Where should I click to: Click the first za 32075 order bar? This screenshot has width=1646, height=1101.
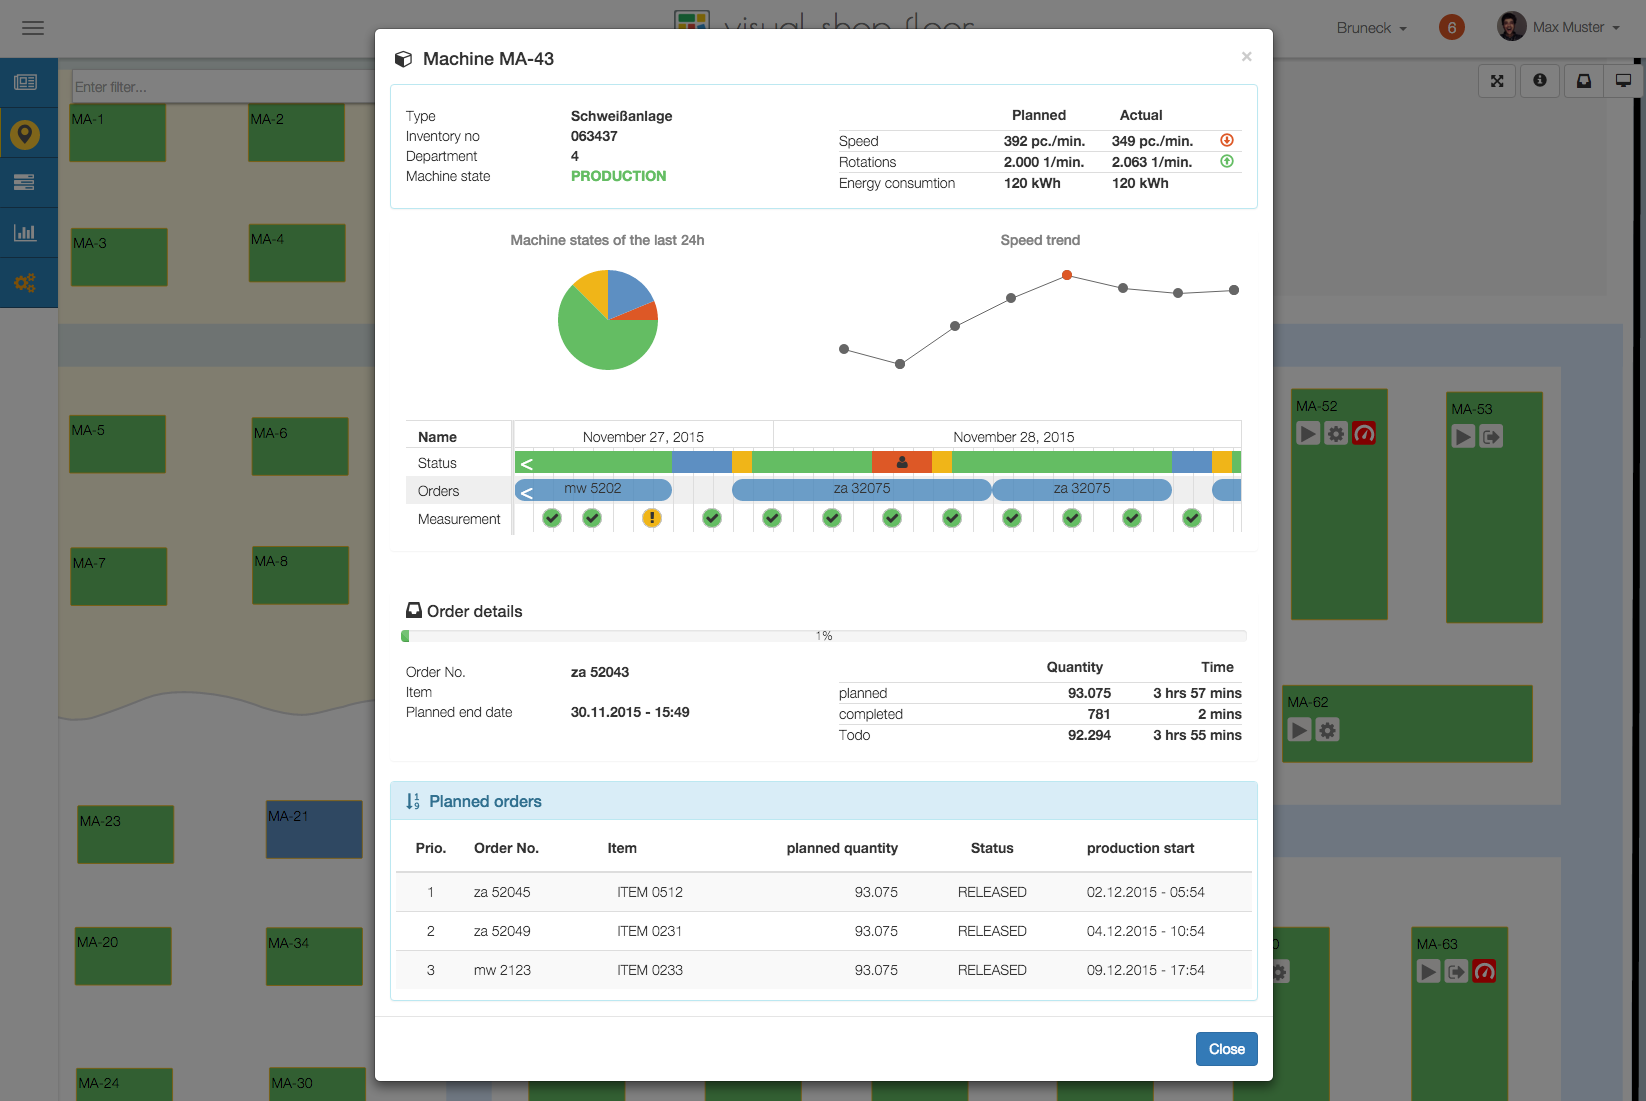(861, 489)
